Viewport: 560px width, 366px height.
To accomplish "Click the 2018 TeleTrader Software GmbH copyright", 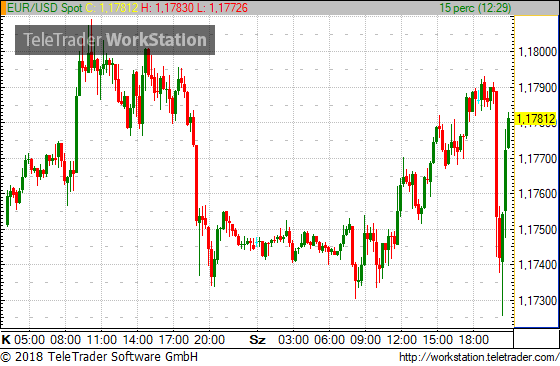I will [99, 357].
